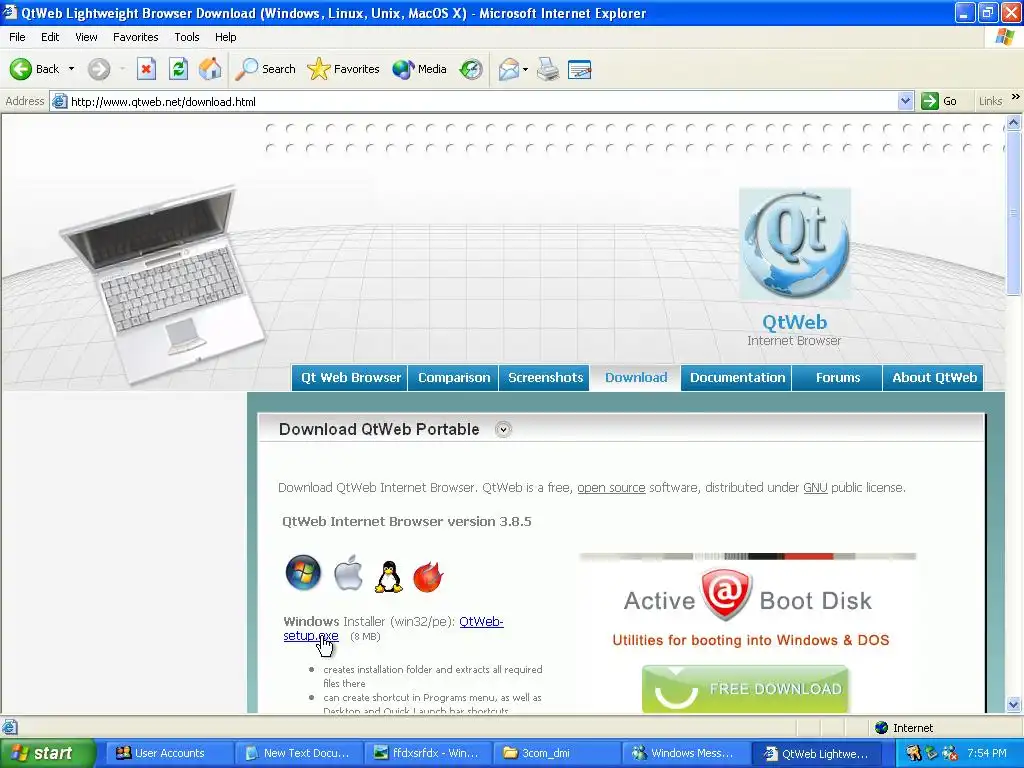Switch to 3com_dmi folder taskbar button

click(x=556, y=753)
